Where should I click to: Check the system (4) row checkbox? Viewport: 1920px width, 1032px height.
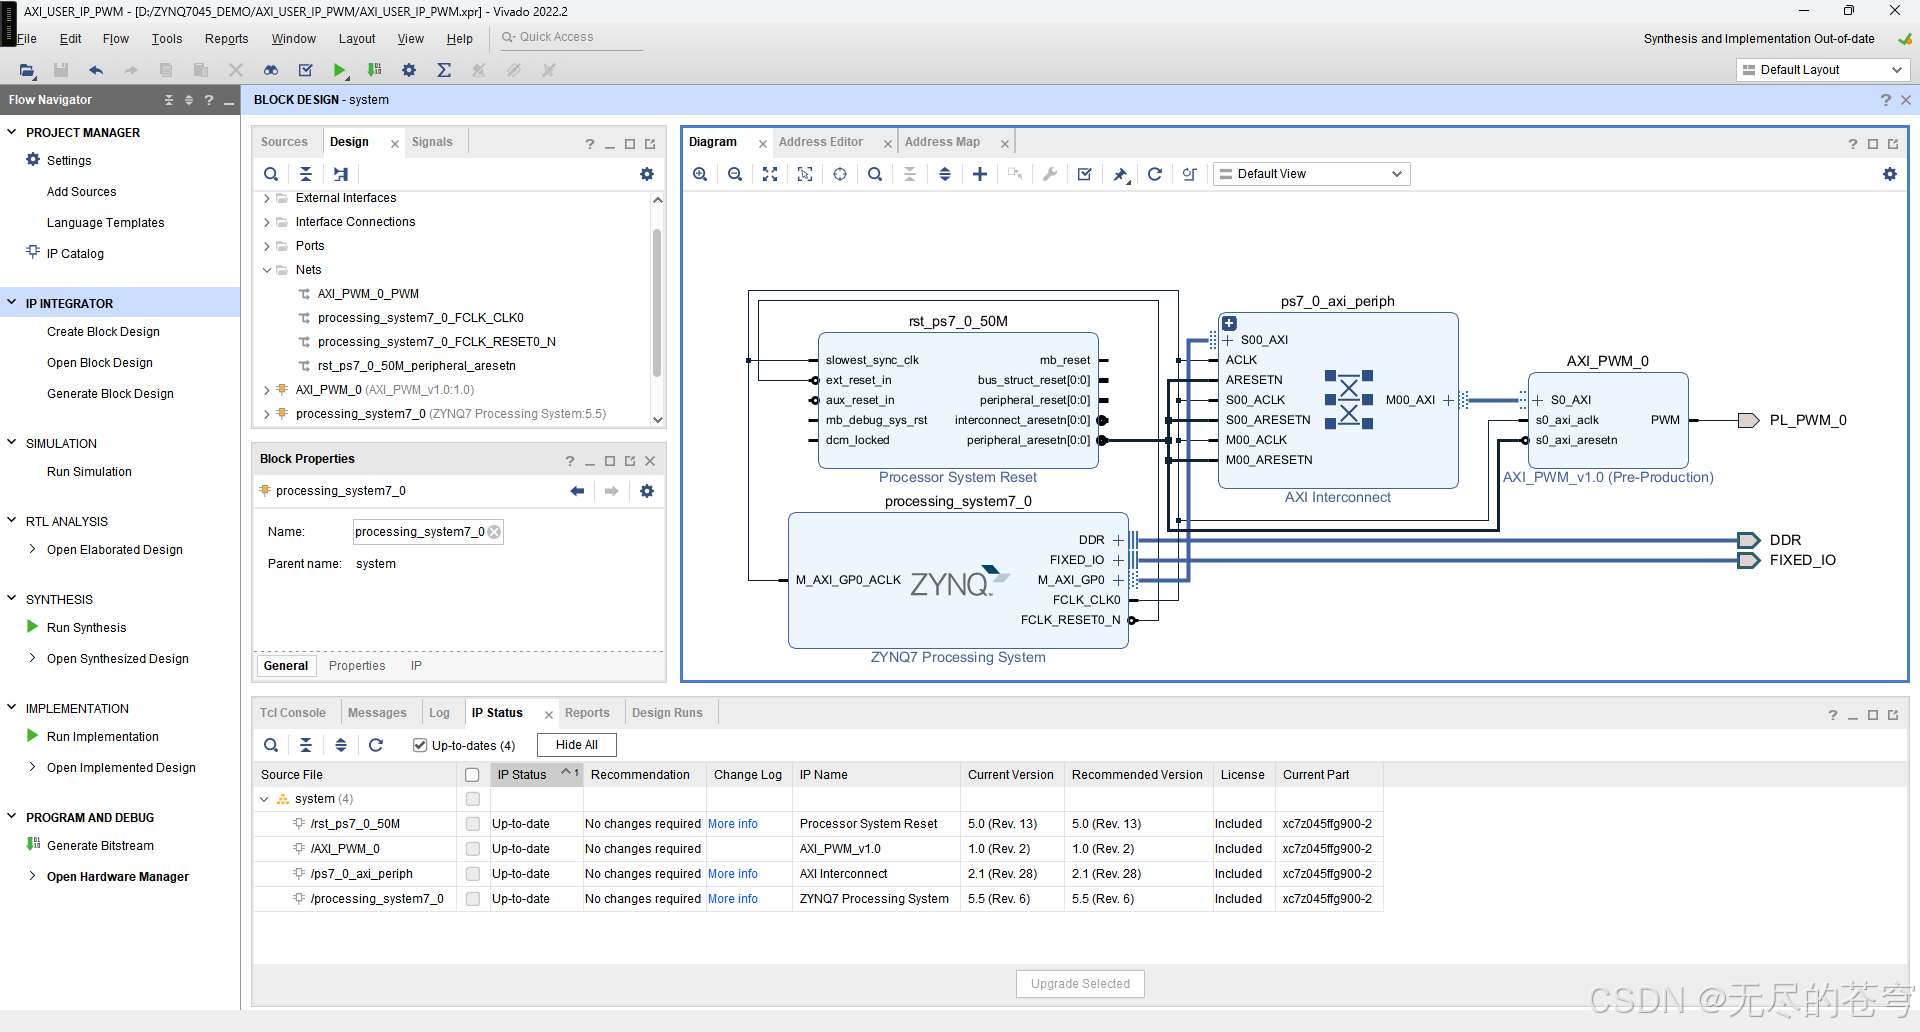pos(472,799)
